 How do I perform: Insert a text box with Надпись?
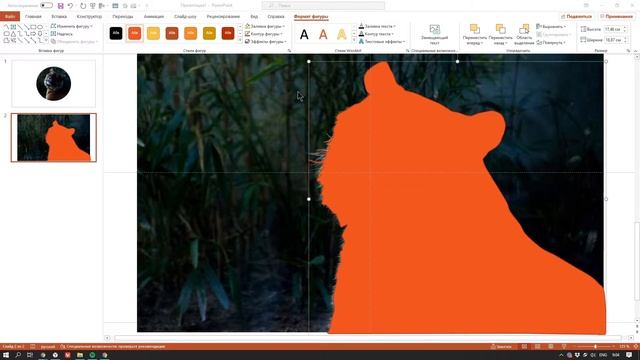pyautogui.click(x=62, y=34)
